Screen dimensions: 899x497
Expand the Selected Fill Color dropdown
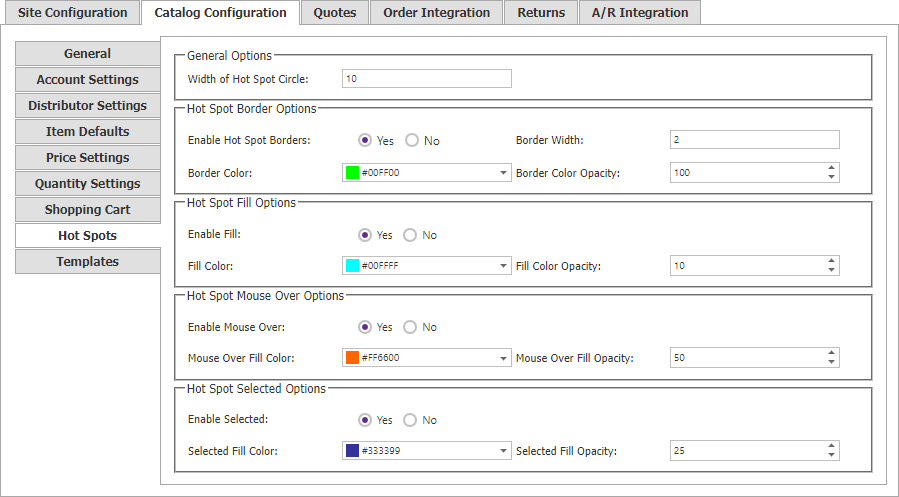click(503, 451)
